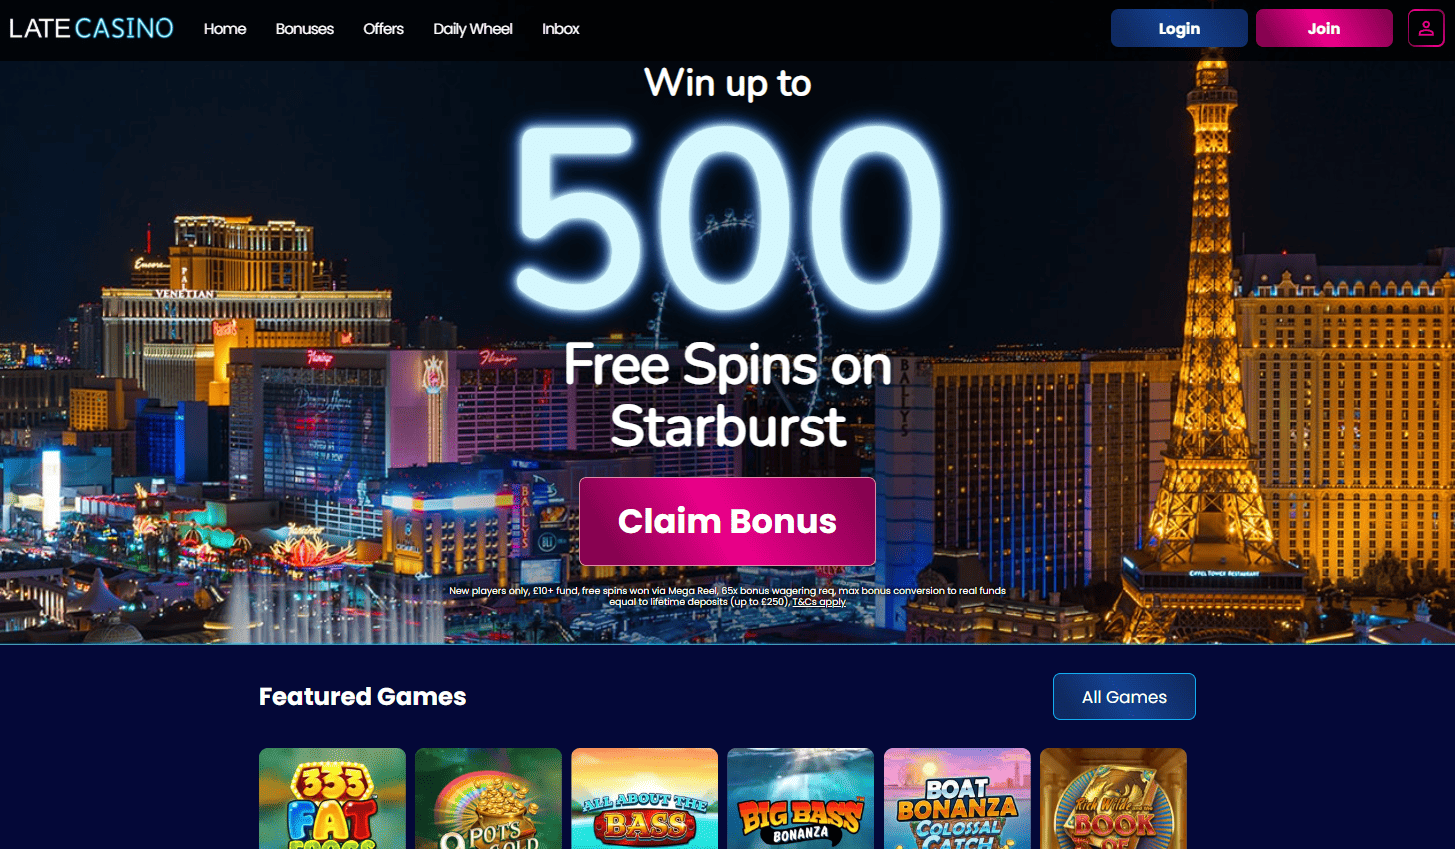
Task: View All Games
Action: [1124, 696]
